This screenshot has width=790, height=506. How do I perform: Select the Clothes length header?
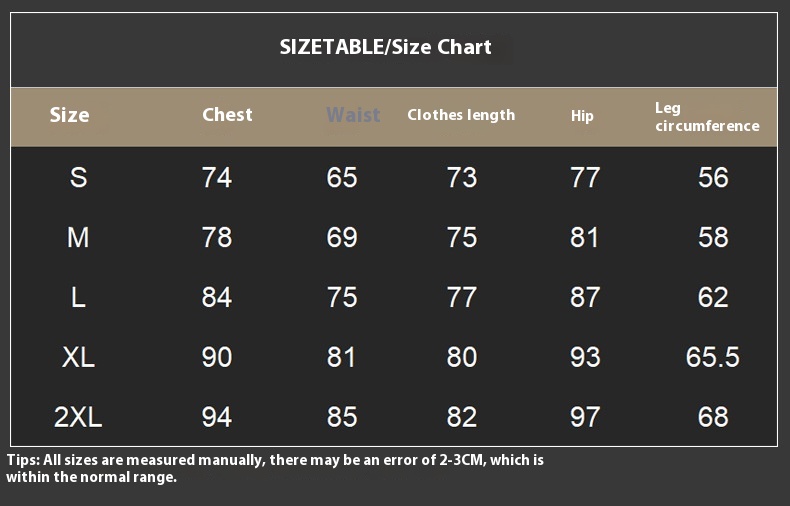pyautogui.click(x=461, y=115)
